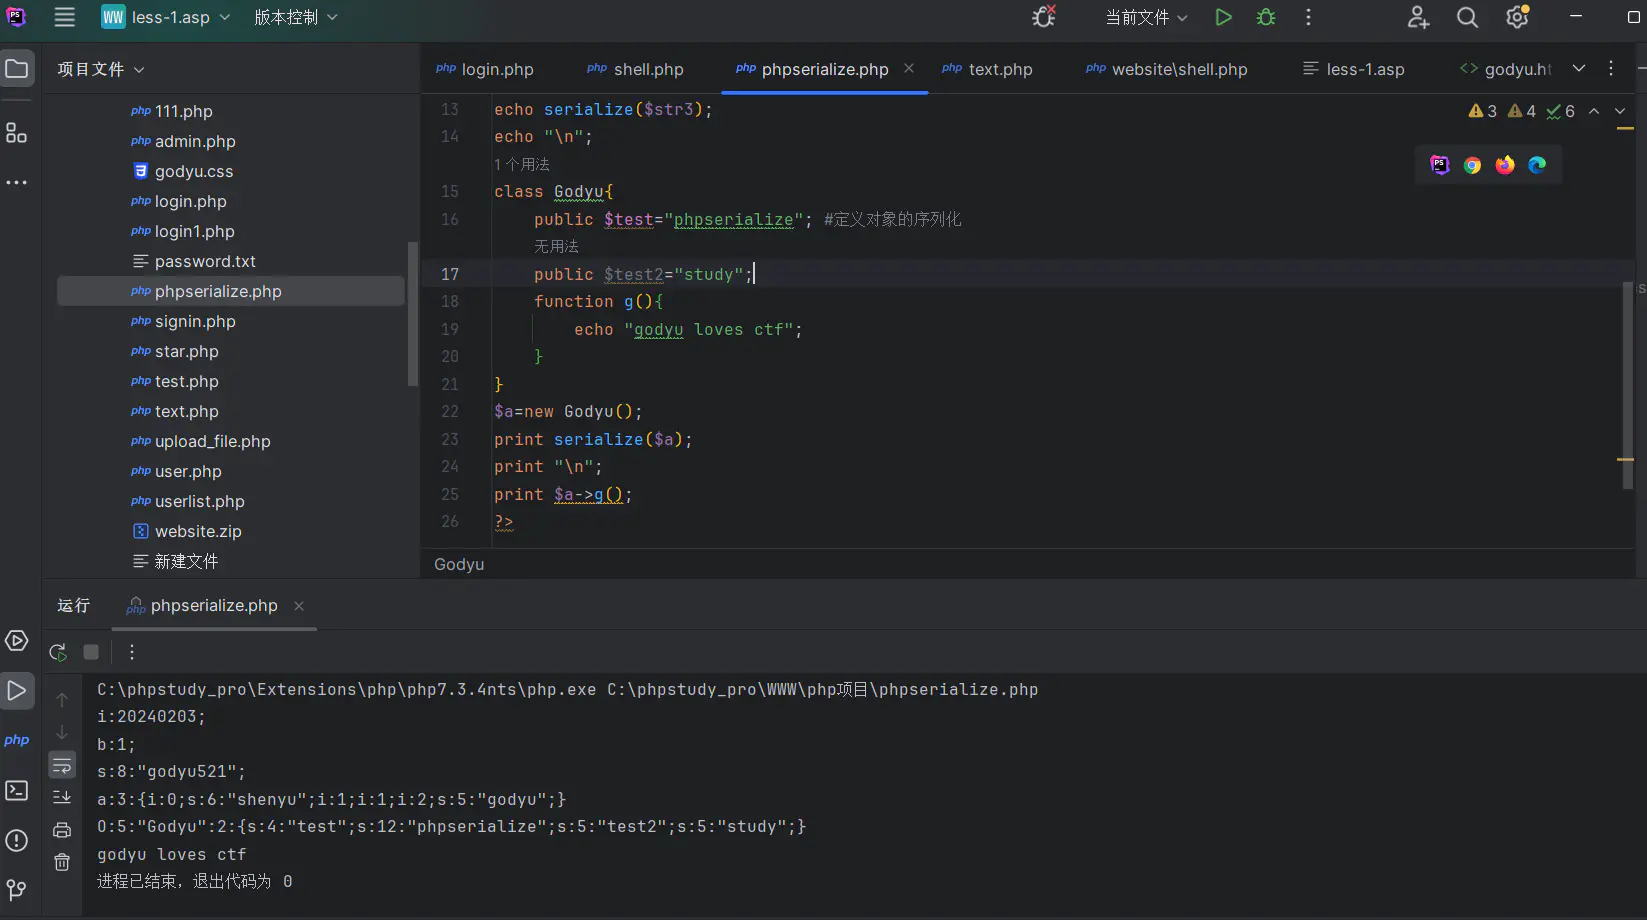Jump down the stack trace arrow

tap(62, 732)
